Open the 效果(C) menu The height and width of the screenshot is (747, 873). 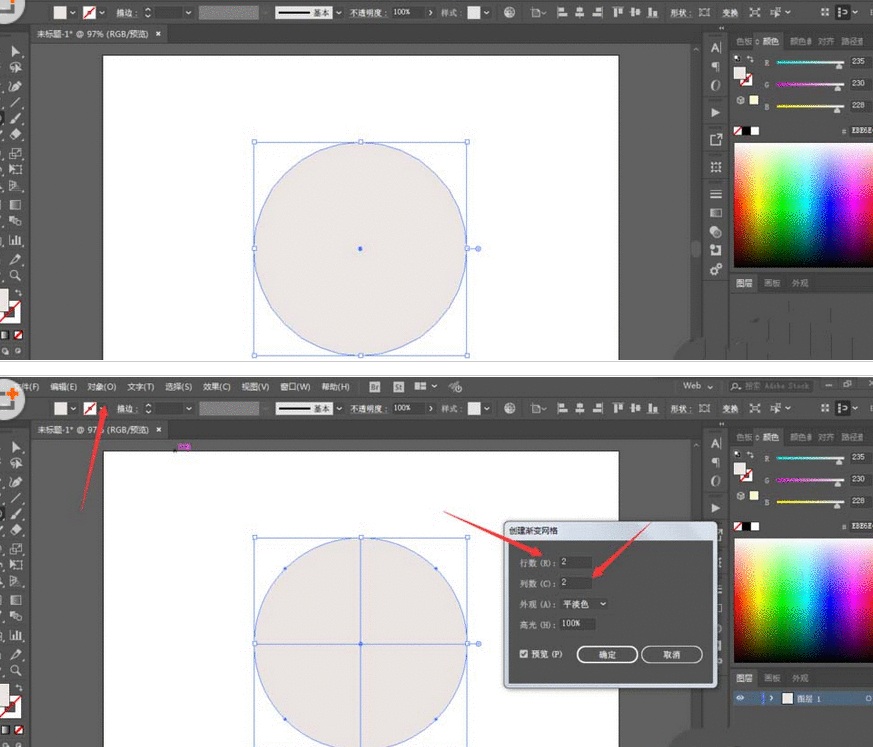click(217, 387)
